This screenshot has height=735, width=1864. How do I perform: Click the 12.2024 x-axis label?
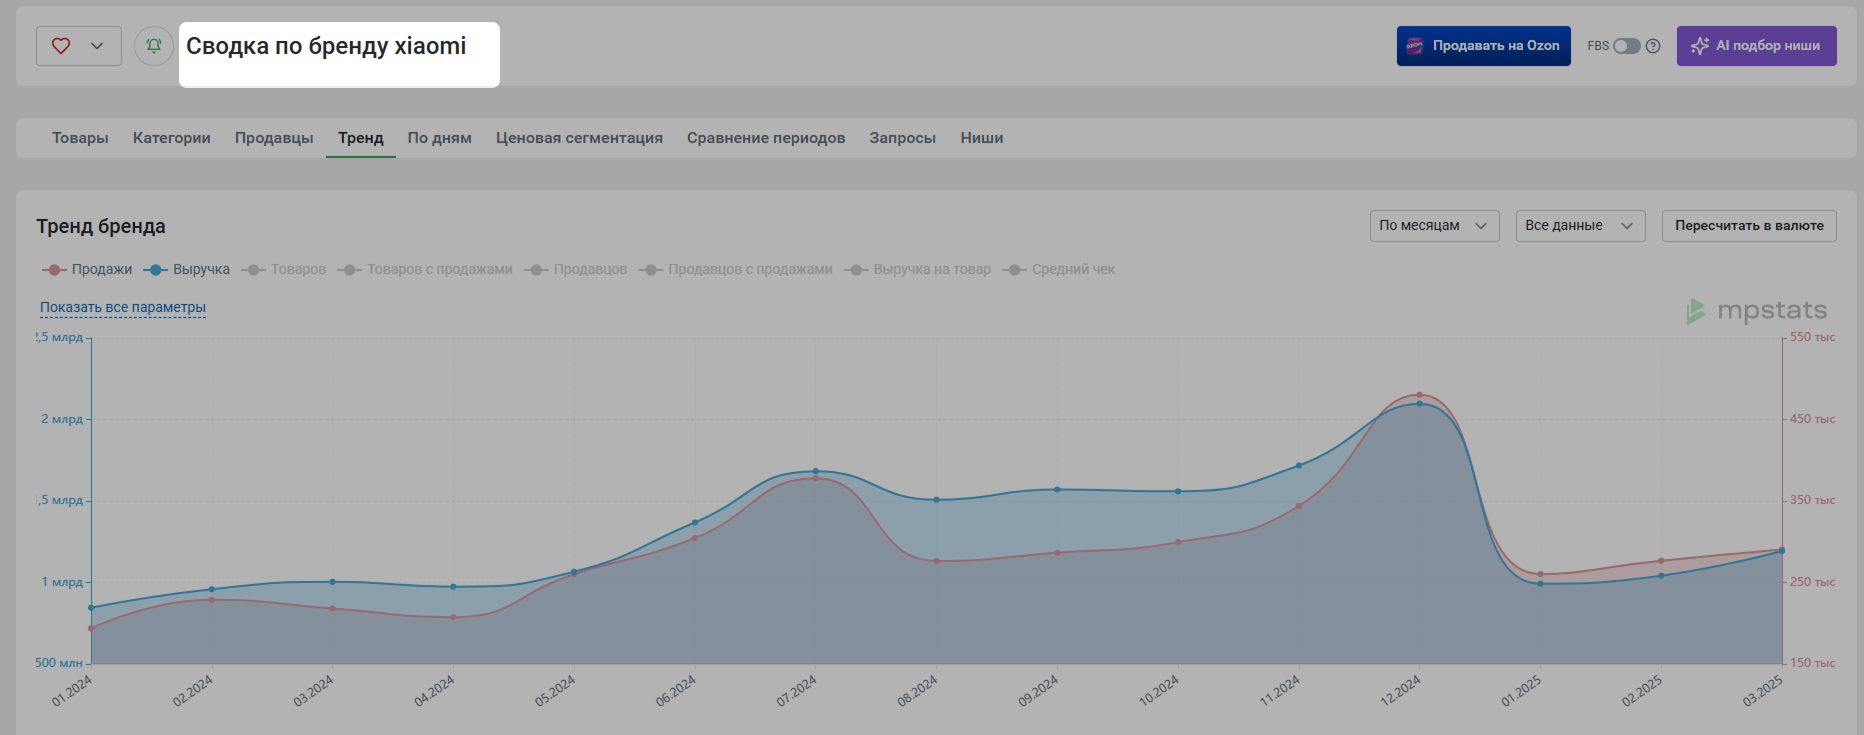tap(1400, 691)
